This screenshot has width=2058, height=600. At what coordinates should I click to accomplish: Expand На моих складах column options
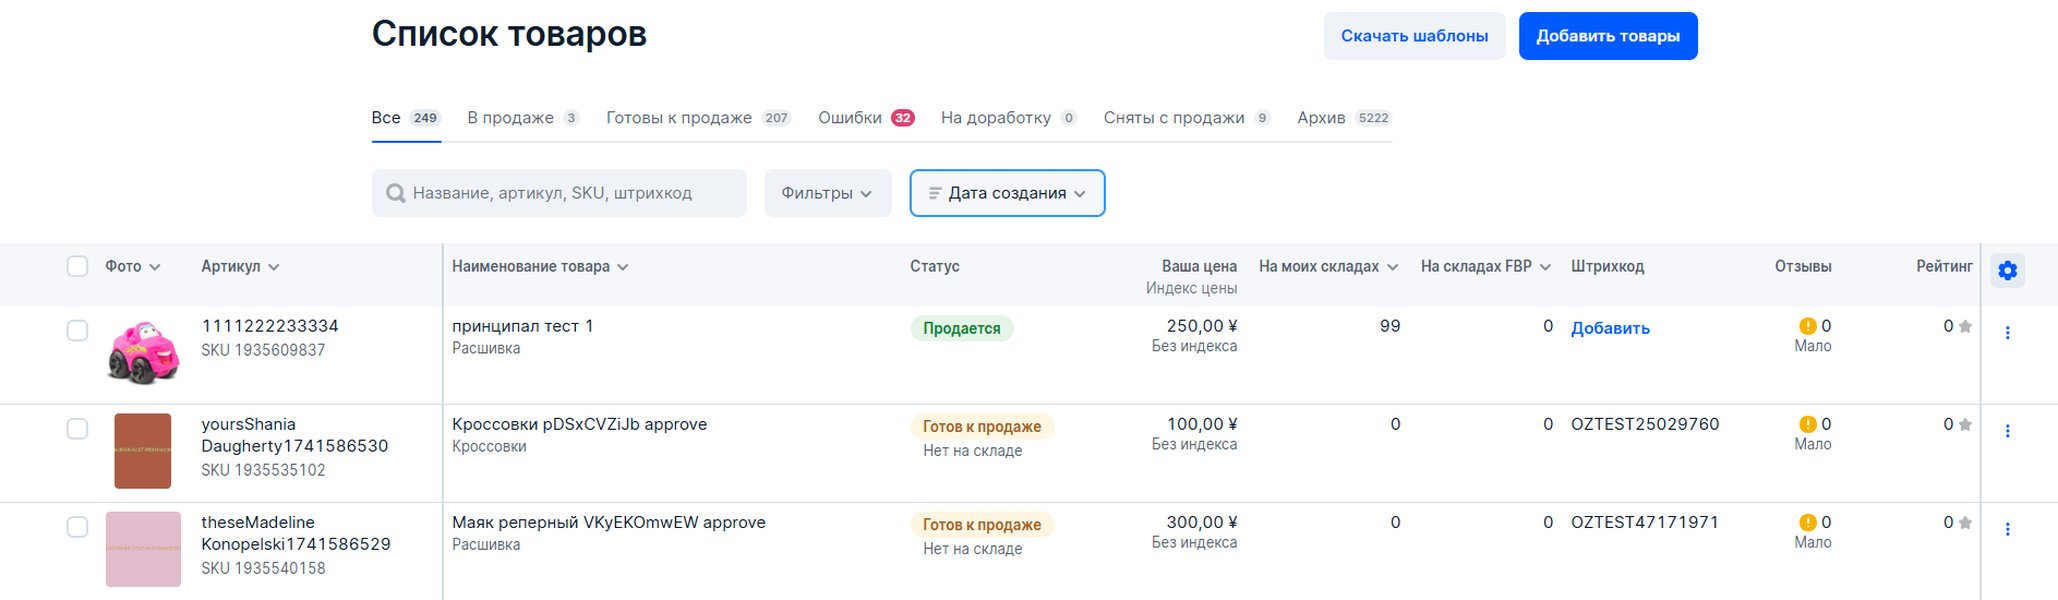(1393, 267)
